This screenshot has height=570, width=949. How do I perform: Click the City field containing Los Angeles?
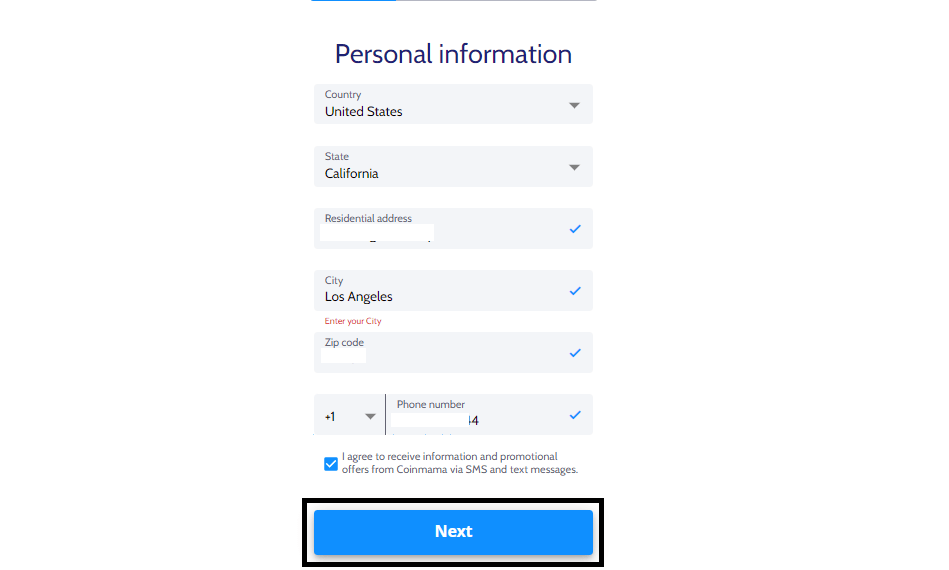click(x=453, y=290)
